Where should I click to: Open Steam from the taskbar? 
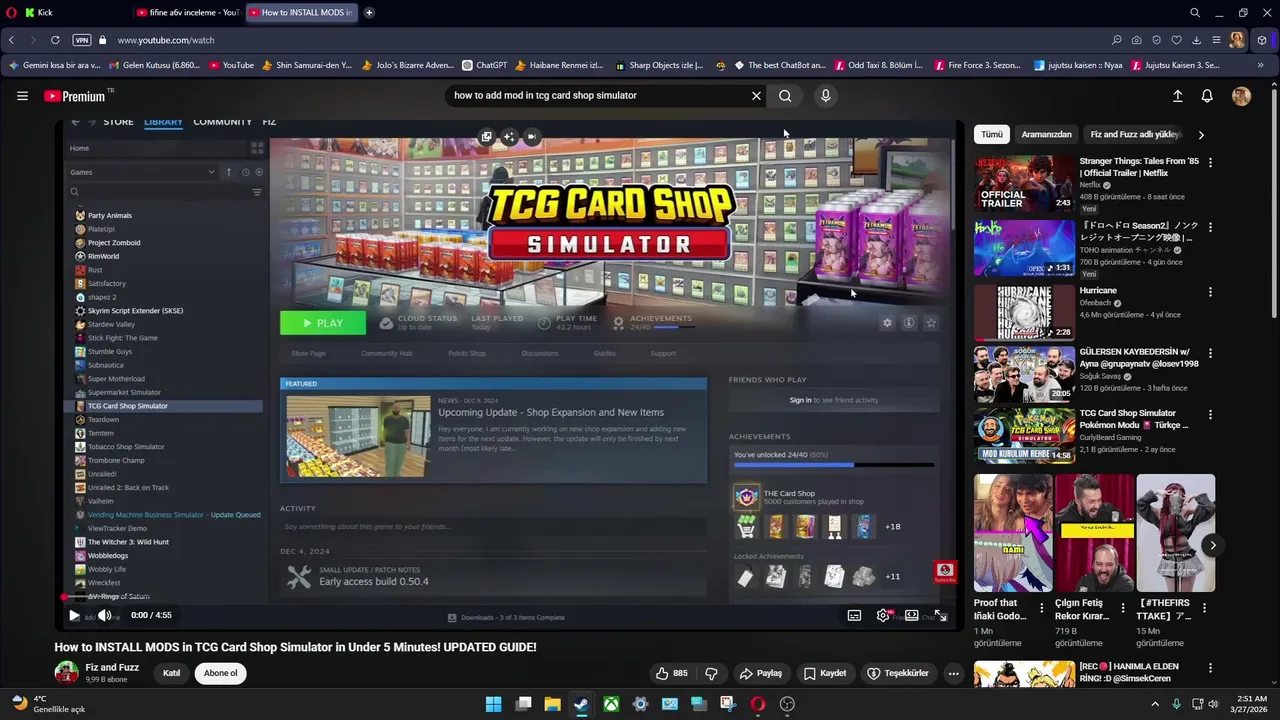coord(581,704)
